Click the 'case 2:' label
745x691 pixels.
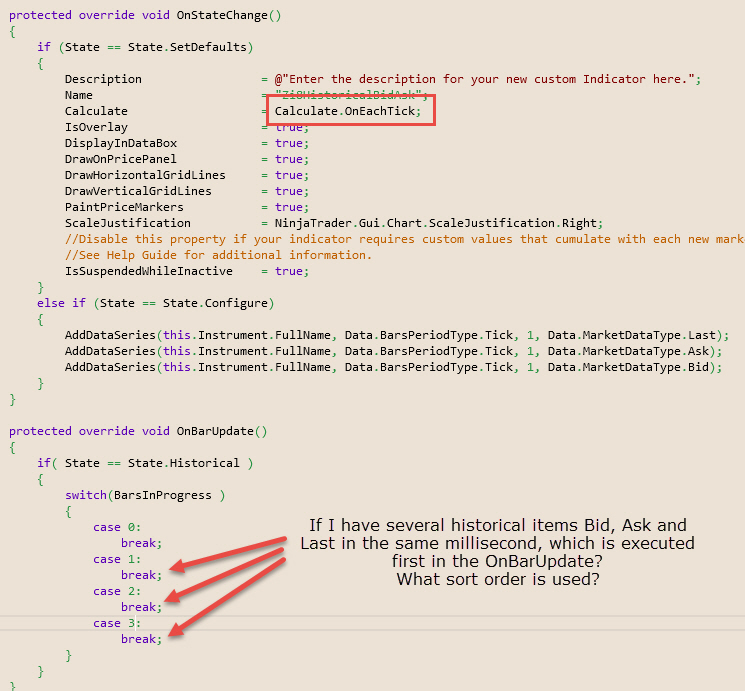pyautogui.click(x=117, y=592)
